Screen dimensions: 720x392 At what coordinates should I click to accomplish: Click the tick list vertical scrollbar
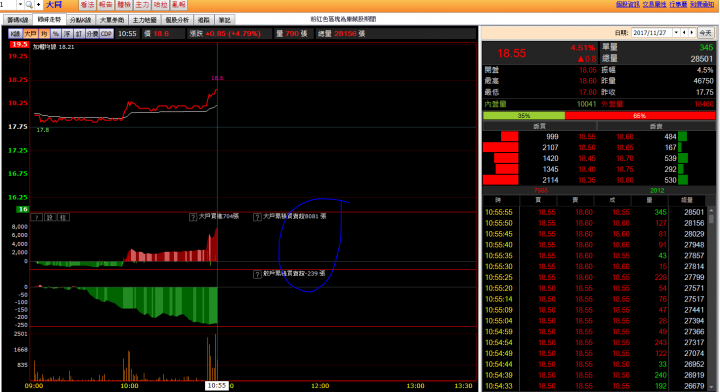(711, 300)
